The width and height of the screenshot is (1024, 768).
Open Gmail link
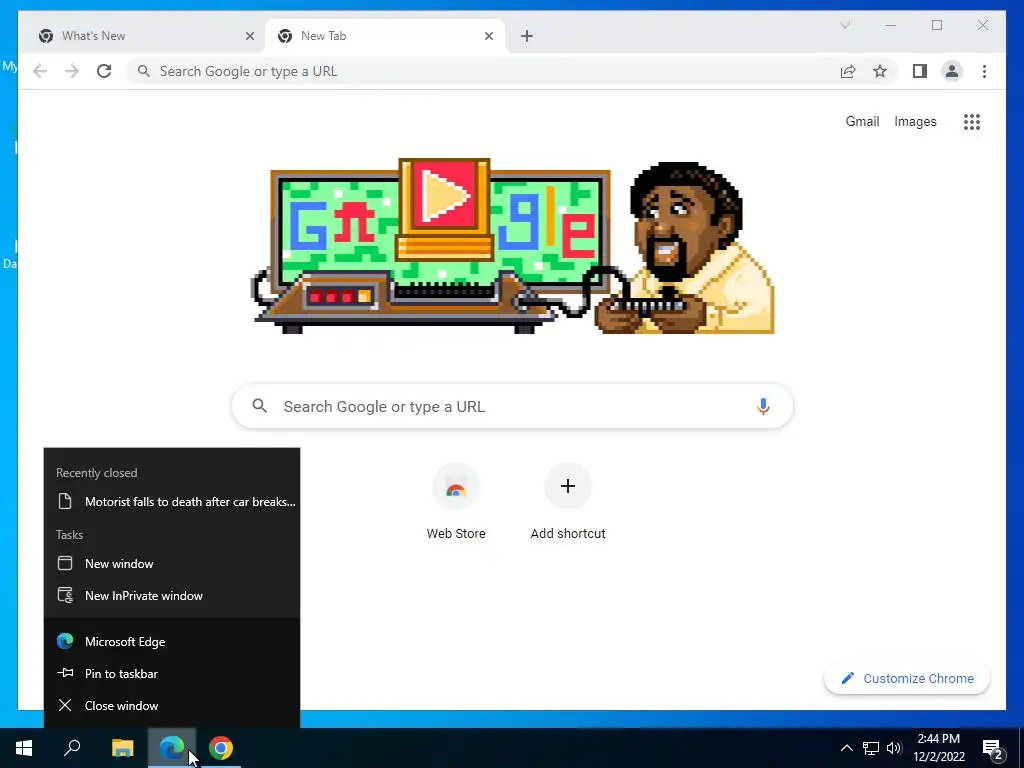pyautogui.click(x=862, y=121)
